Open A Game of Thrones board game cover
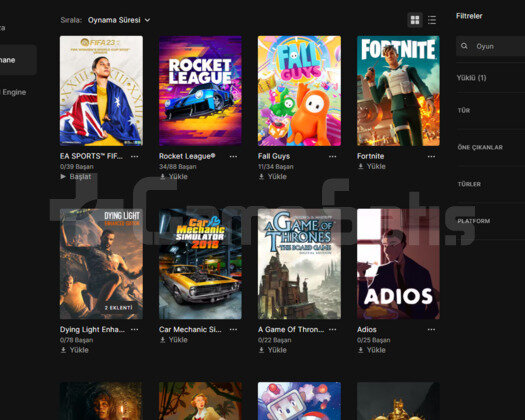The width and height of the screenshot is (525, 420). coord(299,264)
